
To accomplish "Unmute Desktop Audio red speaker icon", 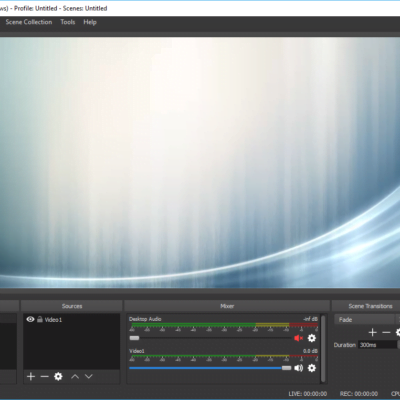I will (x=298, y=338).
